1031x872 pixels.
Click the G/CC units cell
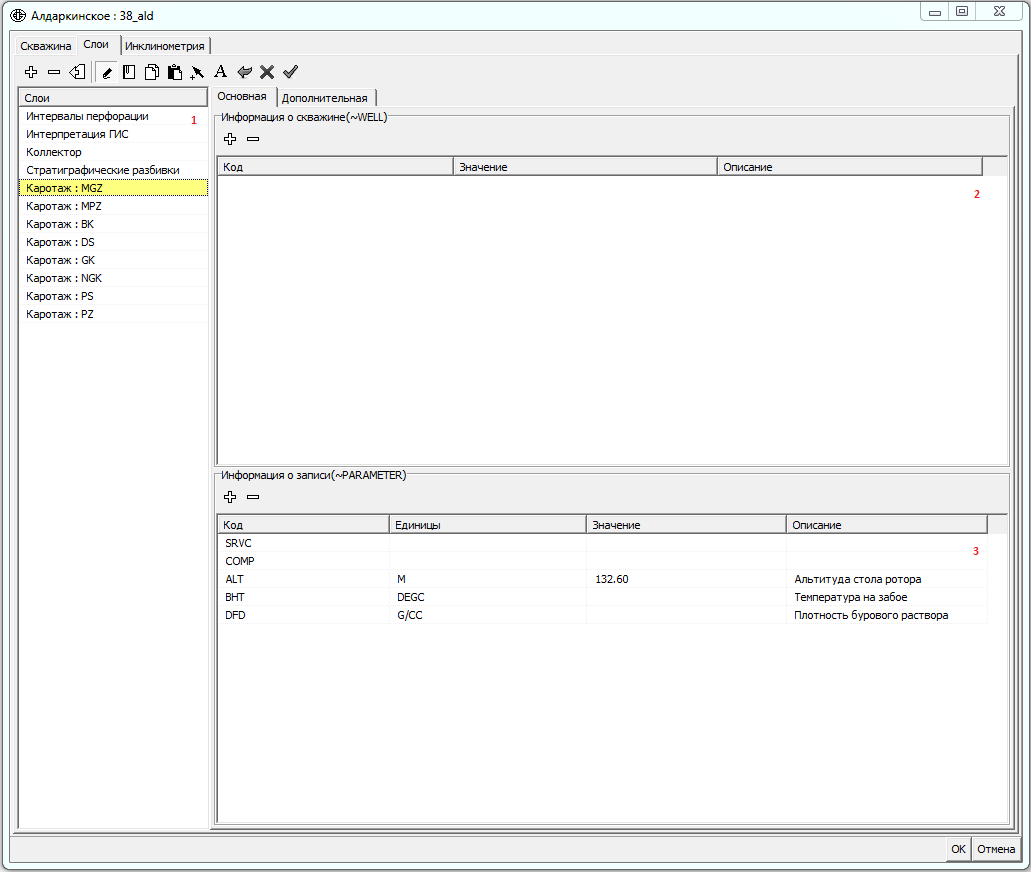[487, 615]
